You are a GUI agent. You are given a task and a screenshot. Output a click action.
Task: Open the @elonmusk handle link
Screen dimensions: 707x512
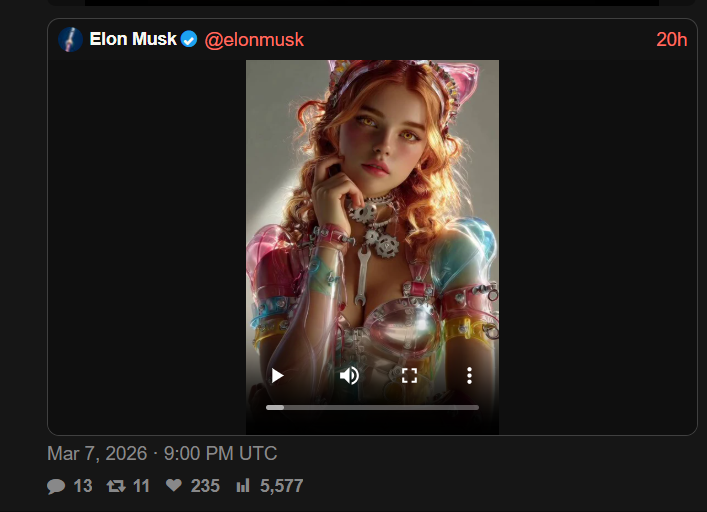click(x=254, y=40)
